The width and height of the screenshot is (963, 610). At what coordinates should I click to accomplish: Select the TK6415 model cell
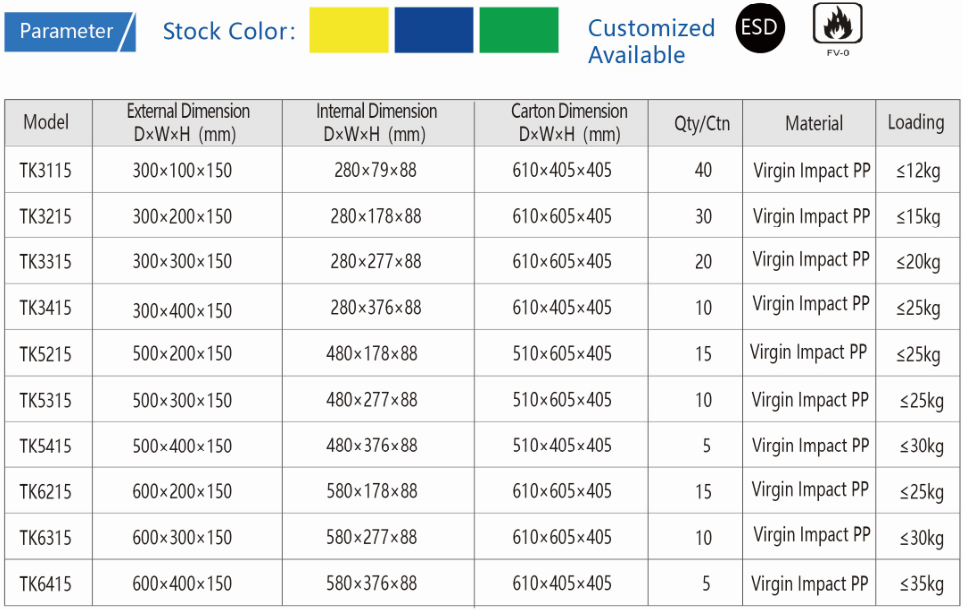point(46,584)
